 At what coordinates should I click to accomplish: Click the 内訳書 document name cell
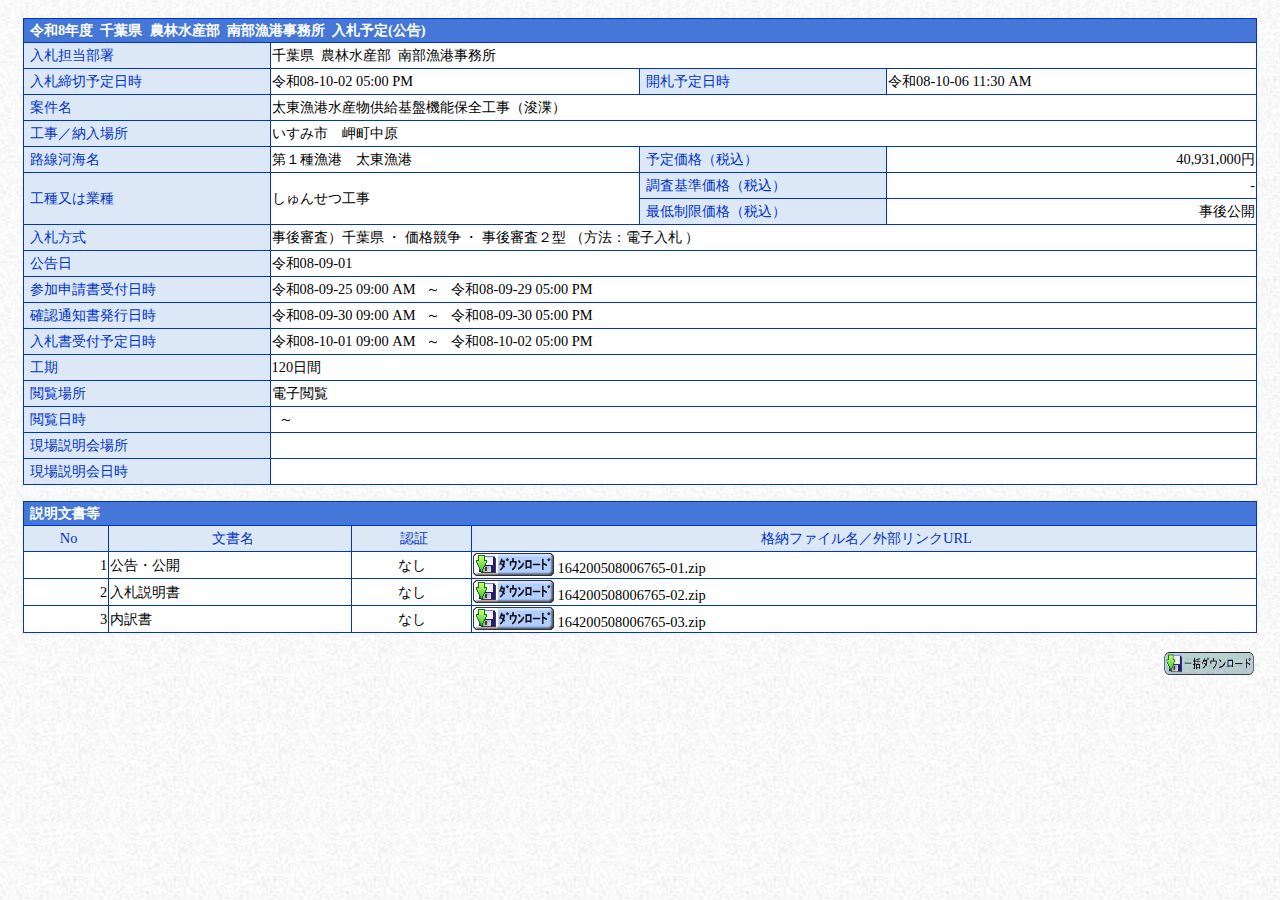click(230, 619)
